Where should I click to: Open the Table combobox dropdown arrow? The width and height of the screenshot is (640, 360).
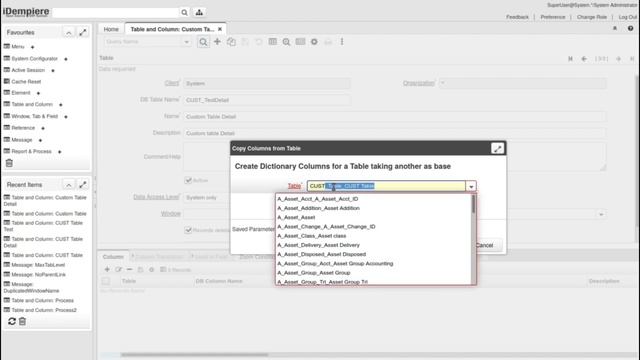(471, 186)
